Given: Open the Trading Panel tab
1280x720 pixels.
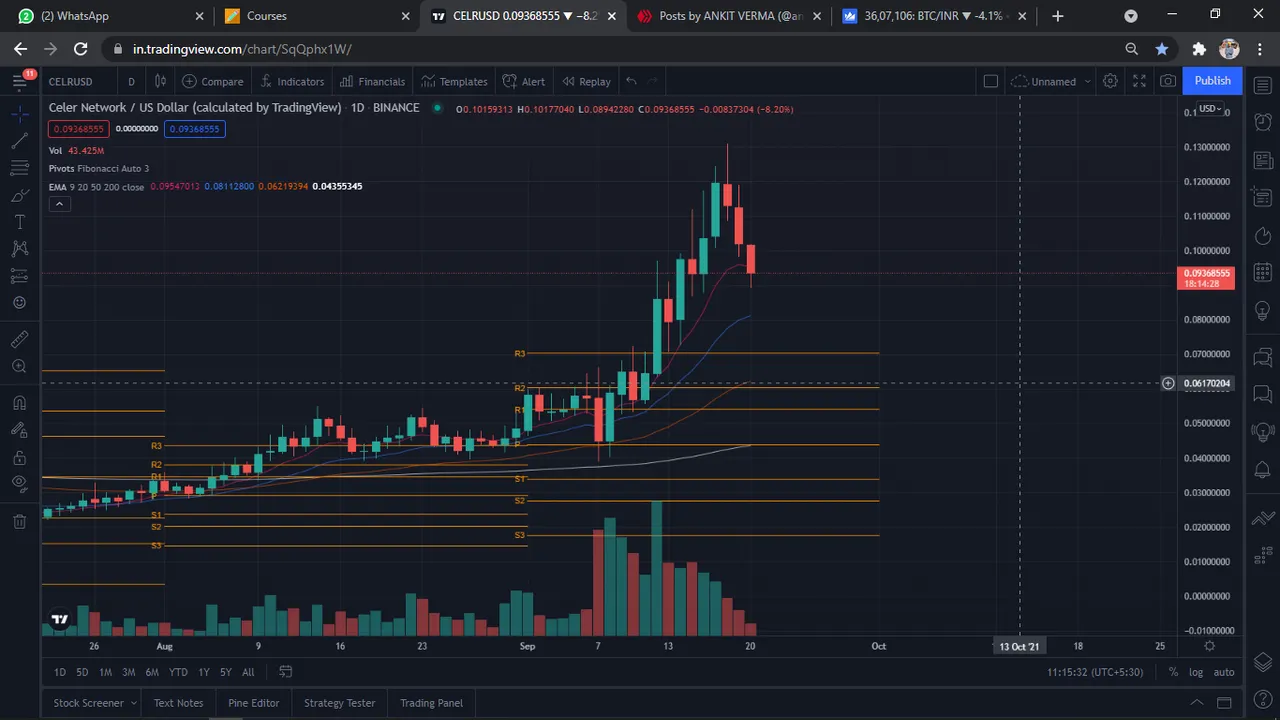Looking at the screenshot, I should click(432, 703).
